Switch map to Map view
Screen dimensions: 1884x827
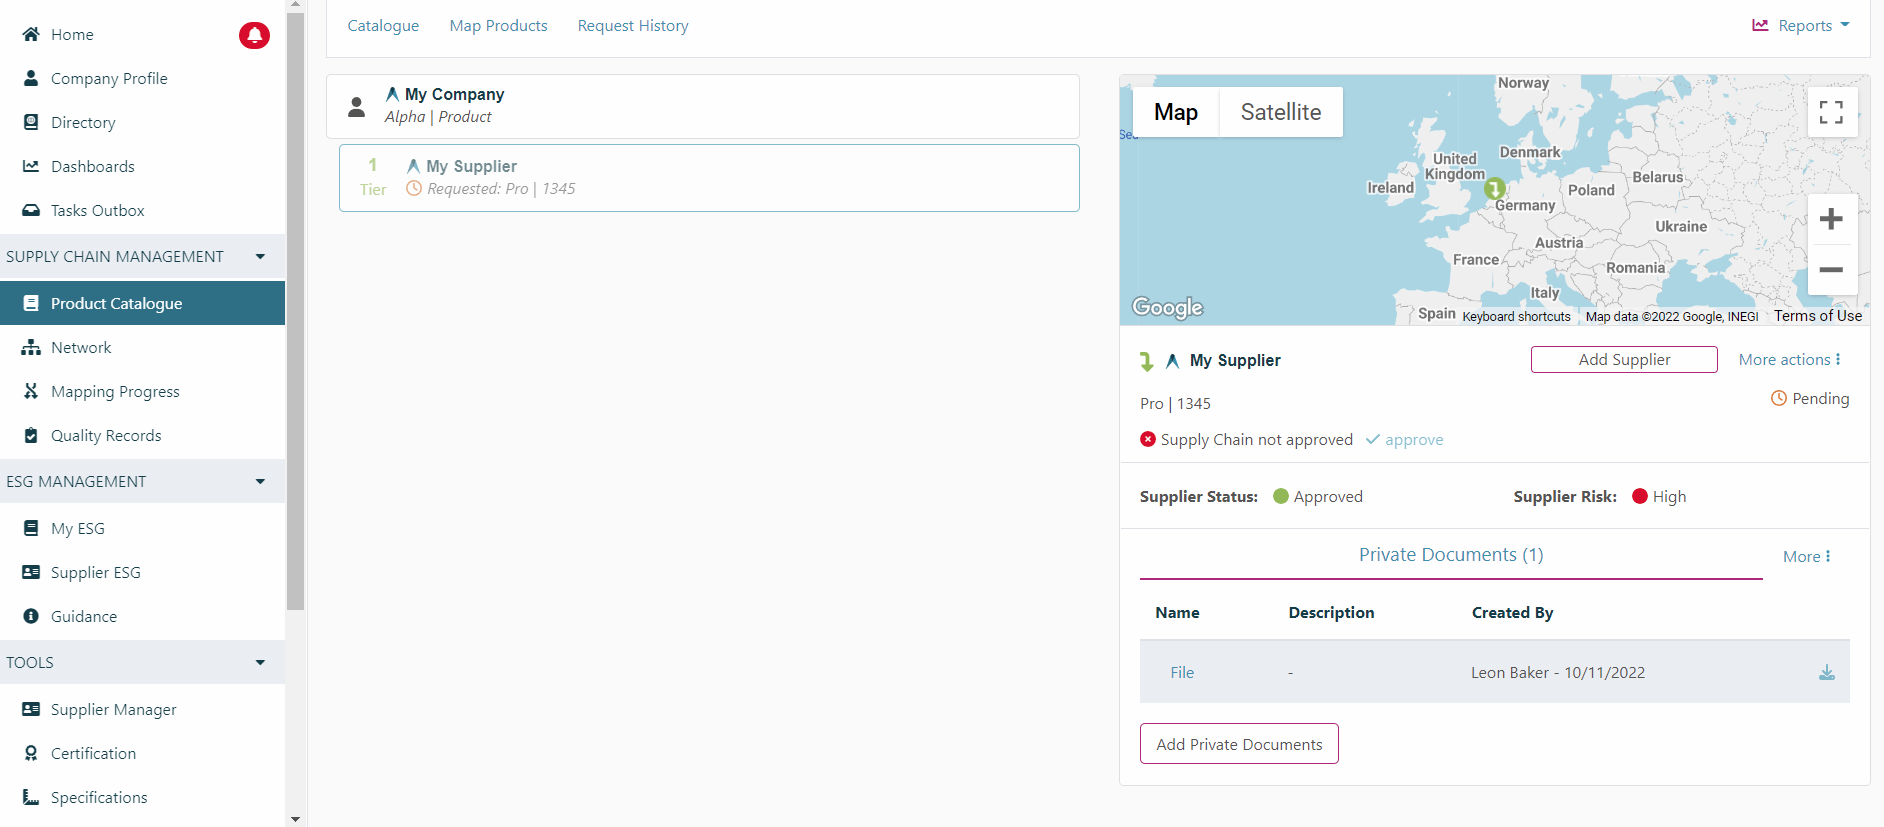tap(1175, 112)
